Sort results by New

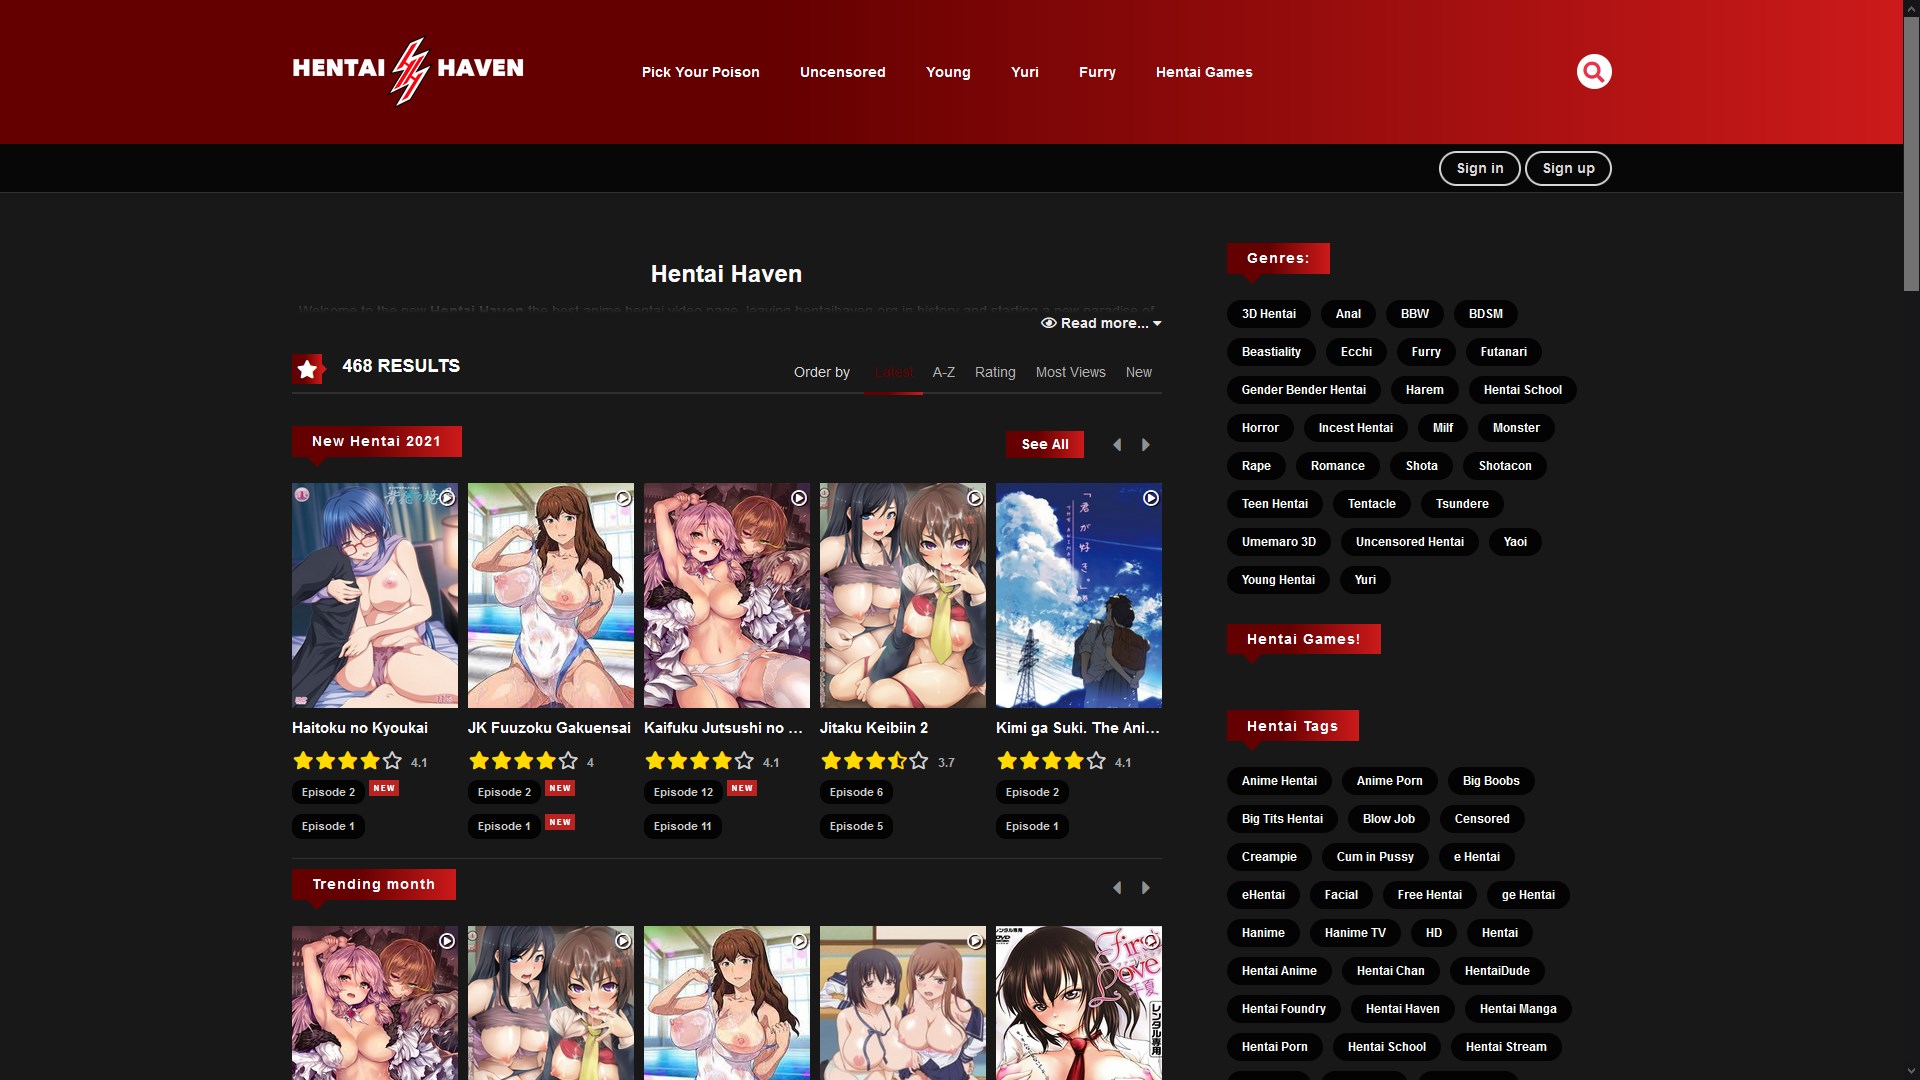[x=1138, y=372]
